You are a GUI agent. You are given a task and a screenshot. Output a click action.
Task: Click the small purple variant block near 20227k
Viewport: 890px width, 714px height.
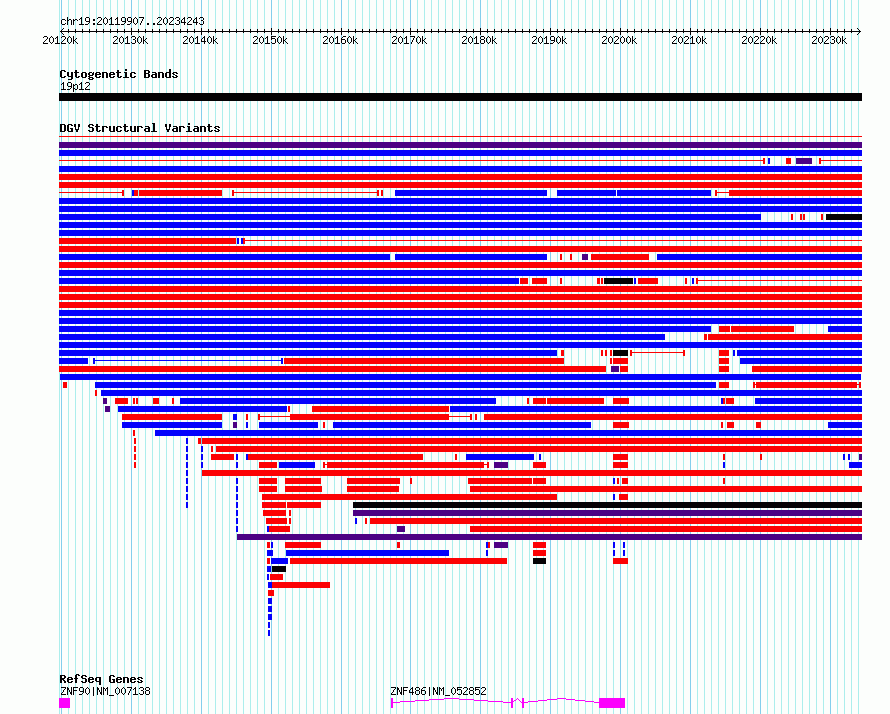point(804,161)
